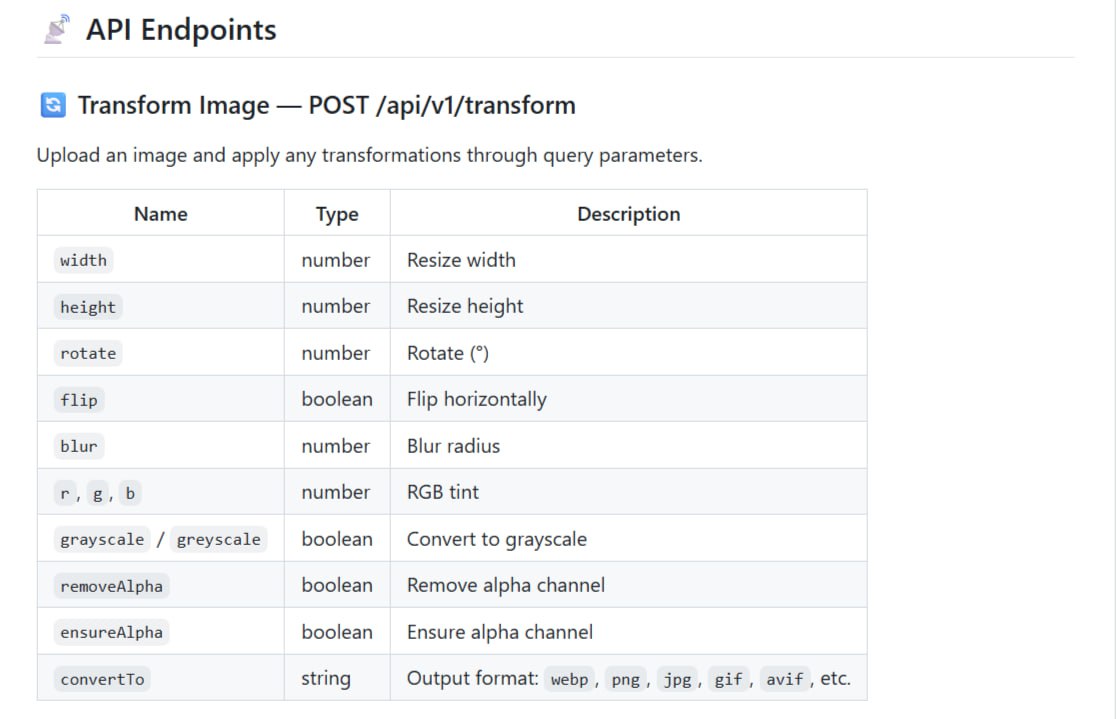Select the rotate parameter name
1117x719 pixels.
point(88,353)
